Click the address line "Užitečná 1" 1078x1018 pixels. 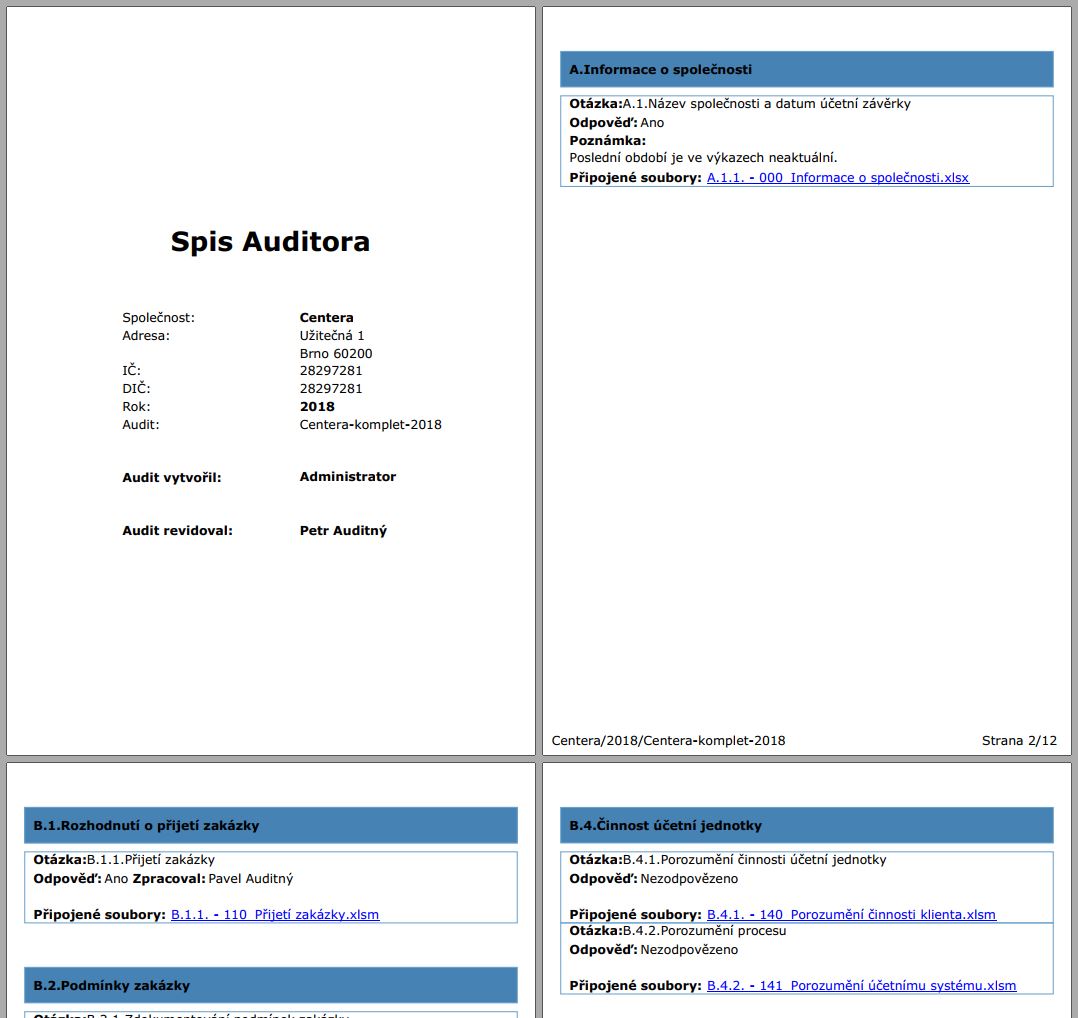coord(332,336)
